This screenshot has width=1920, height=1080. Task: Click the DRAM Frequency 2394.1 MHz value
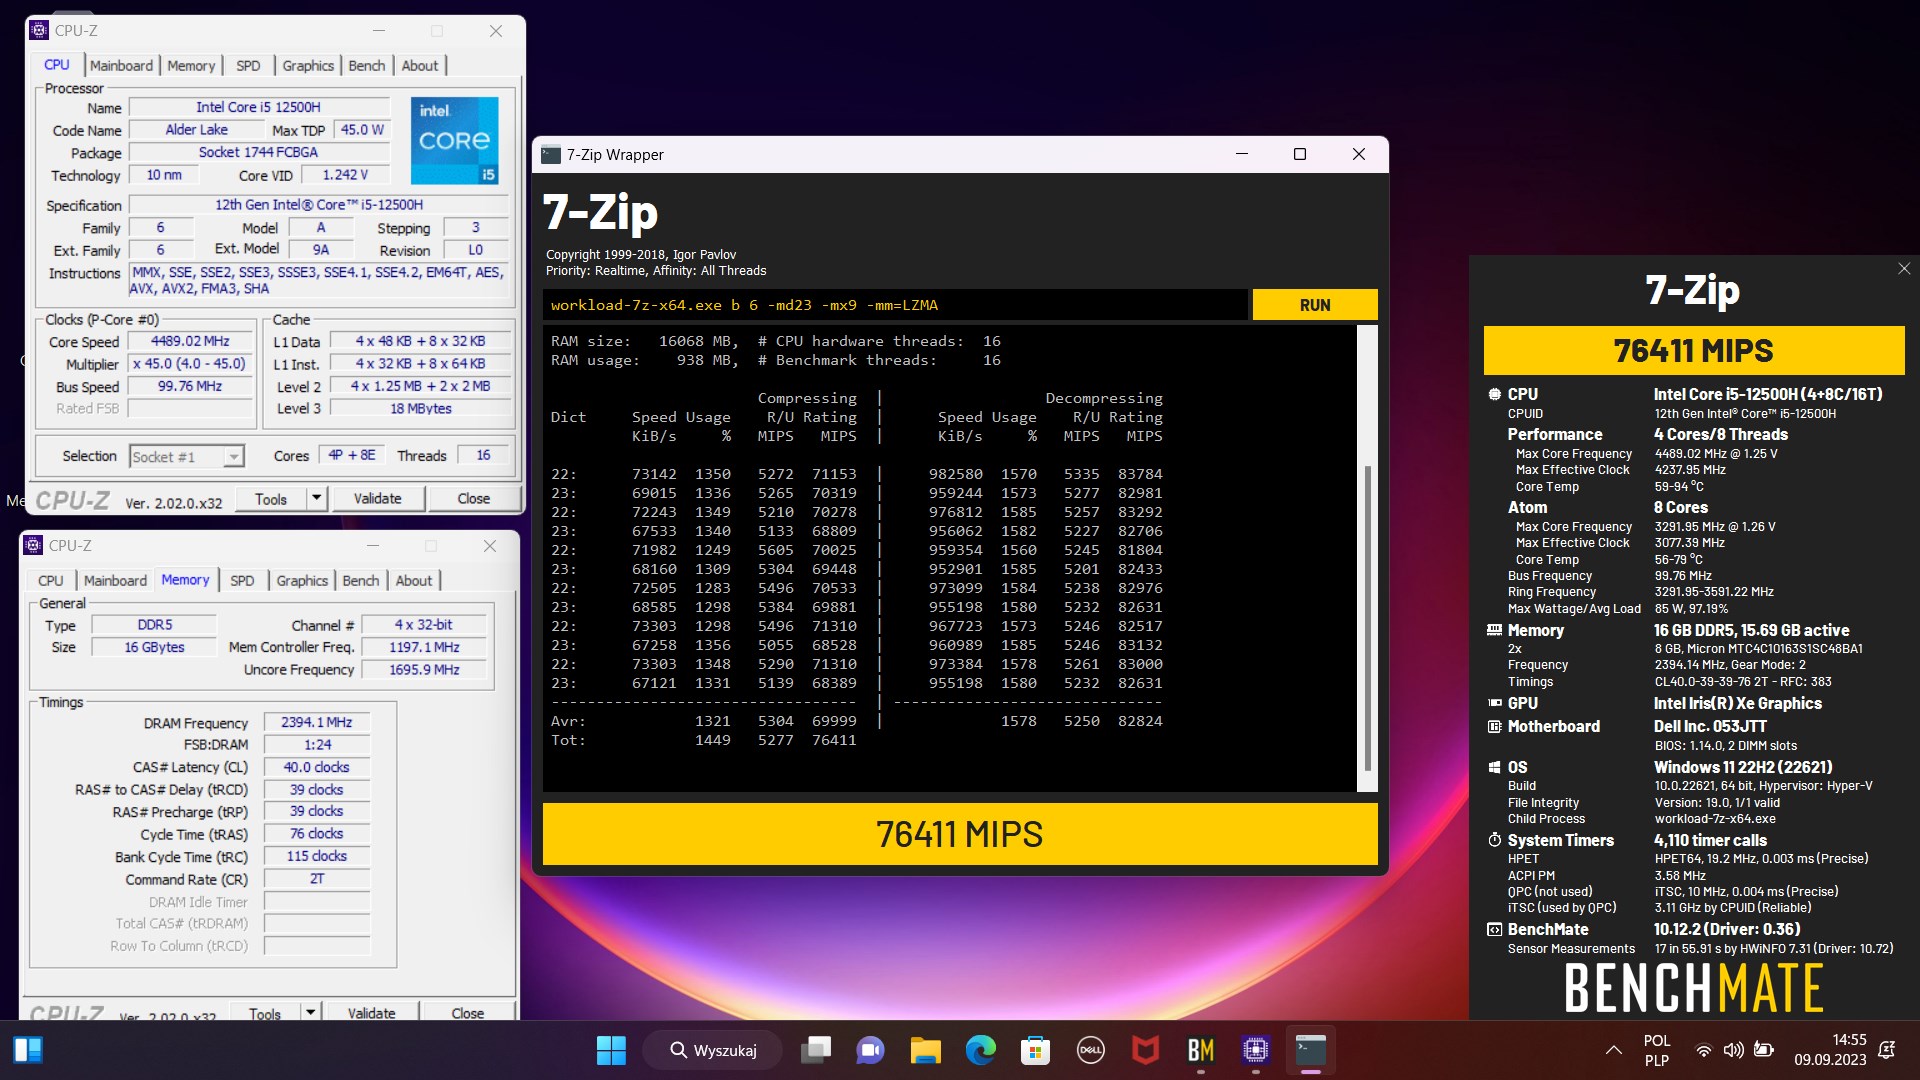[316, 722]
